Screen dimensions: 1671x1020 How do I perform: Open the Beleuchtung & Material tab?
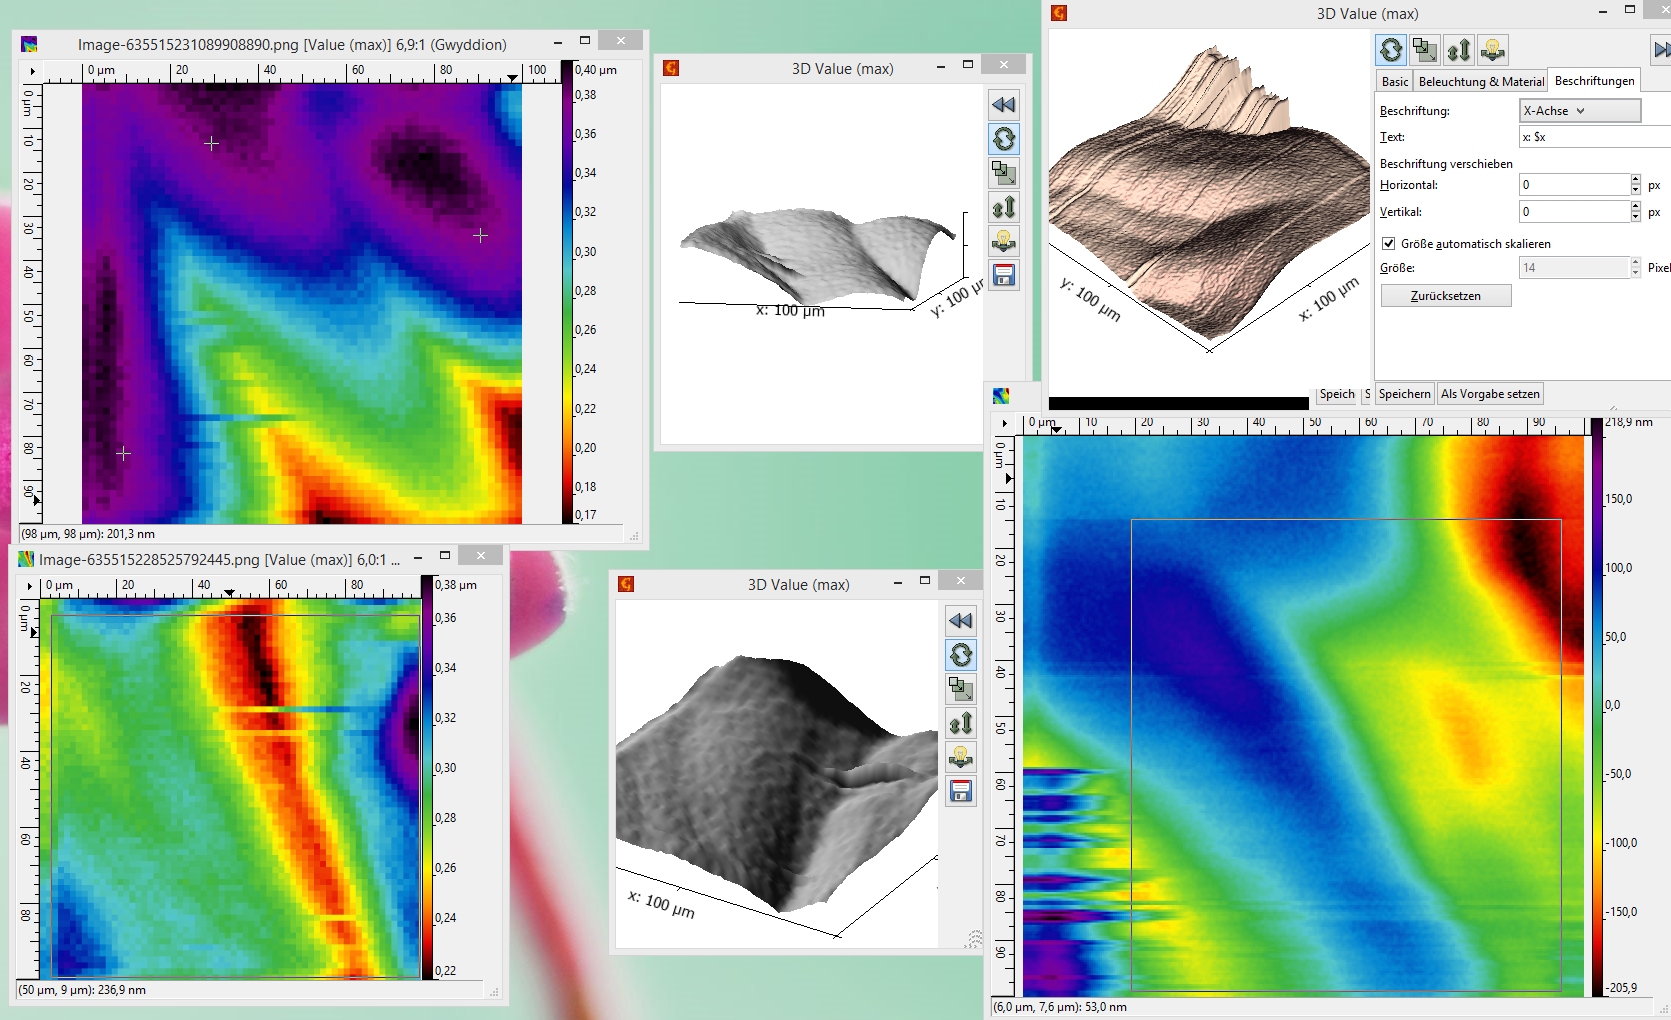1481,82
